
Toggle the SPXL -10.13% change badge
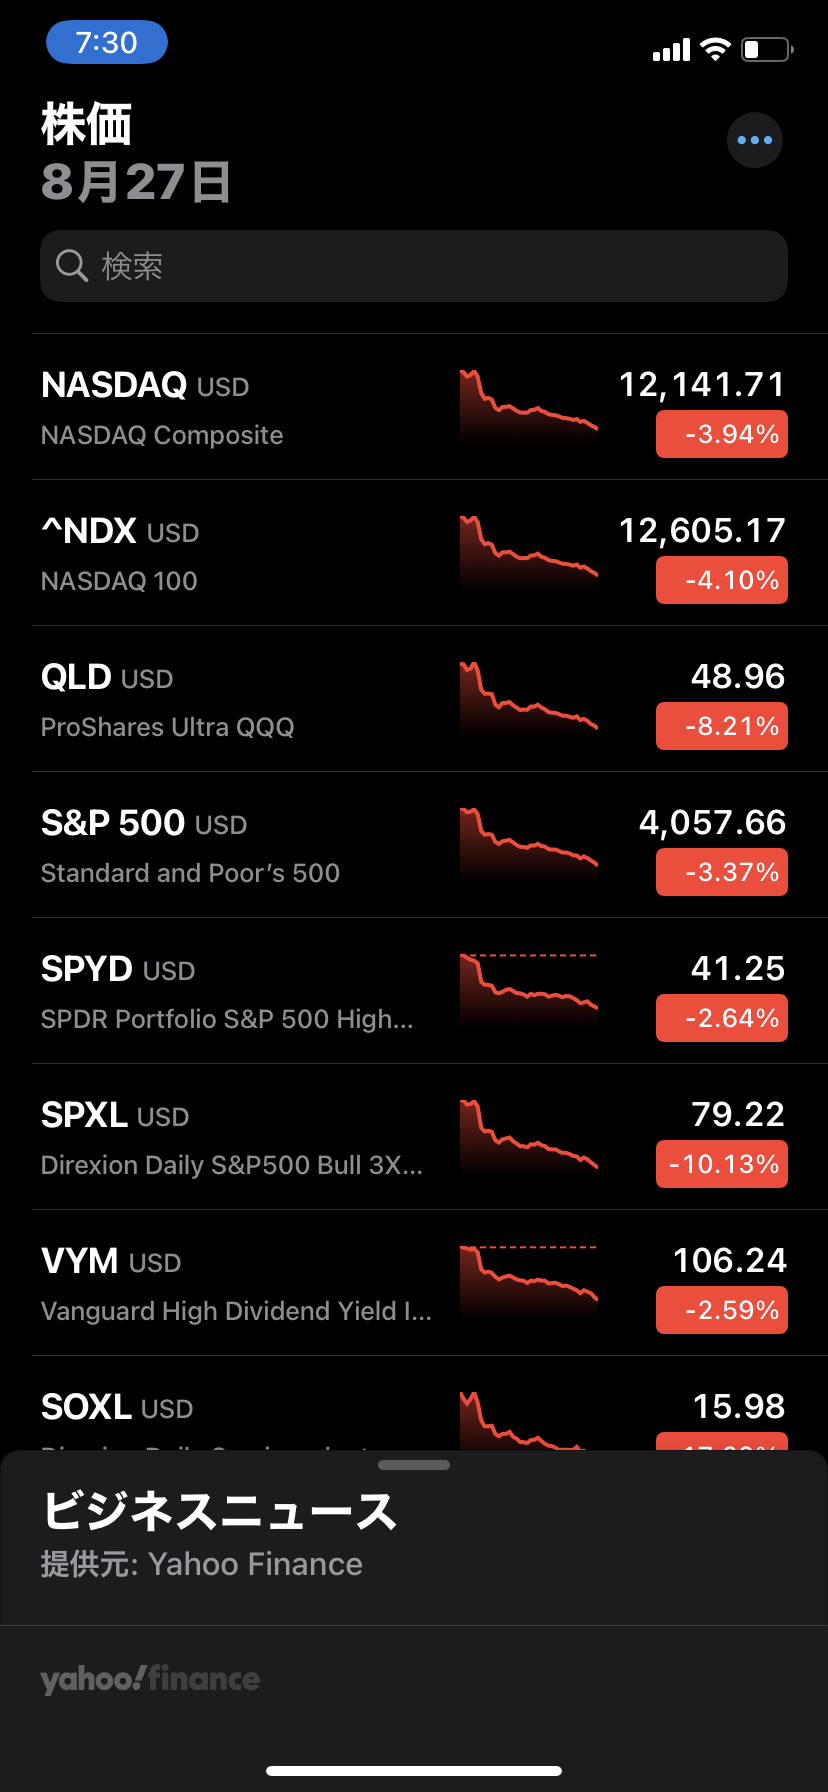721,1164
